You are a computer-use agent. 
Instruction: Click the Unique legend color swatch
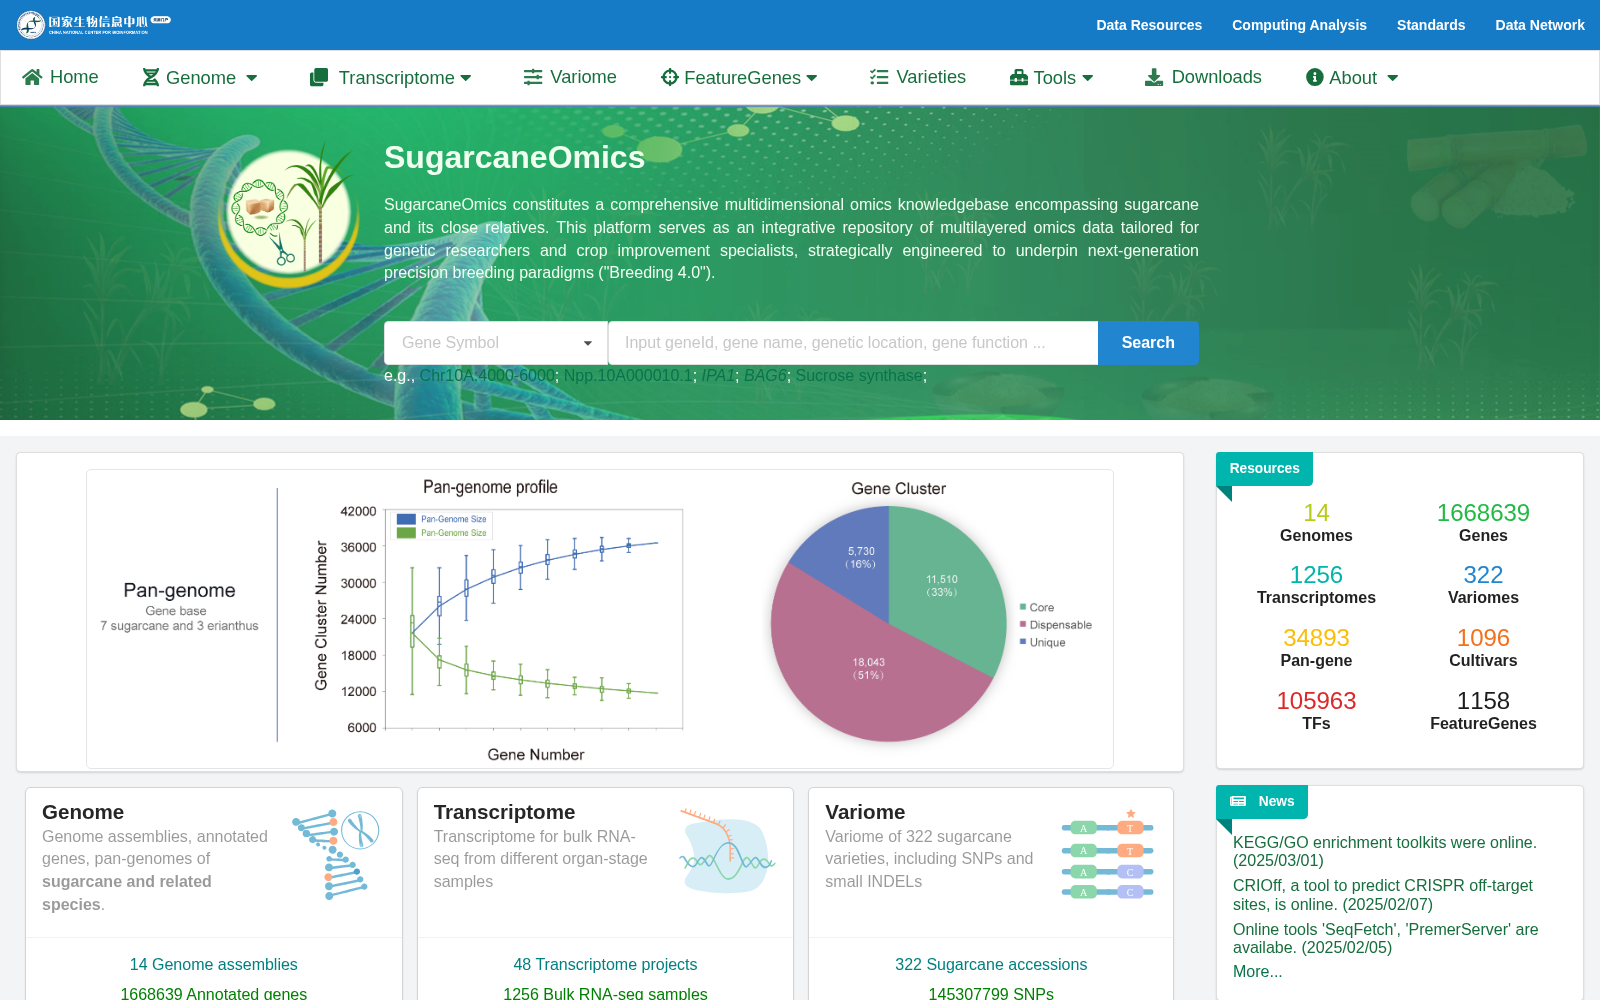point(1023,642)
